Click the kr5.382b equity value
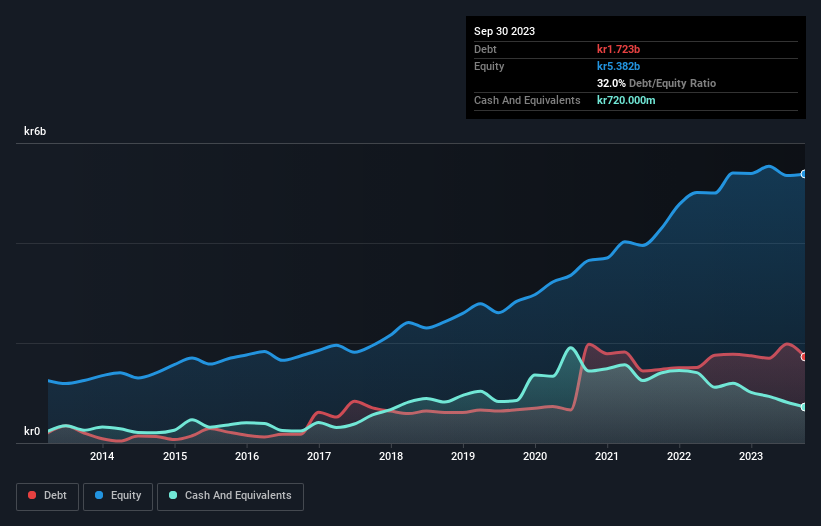 [x=618, y=66]
